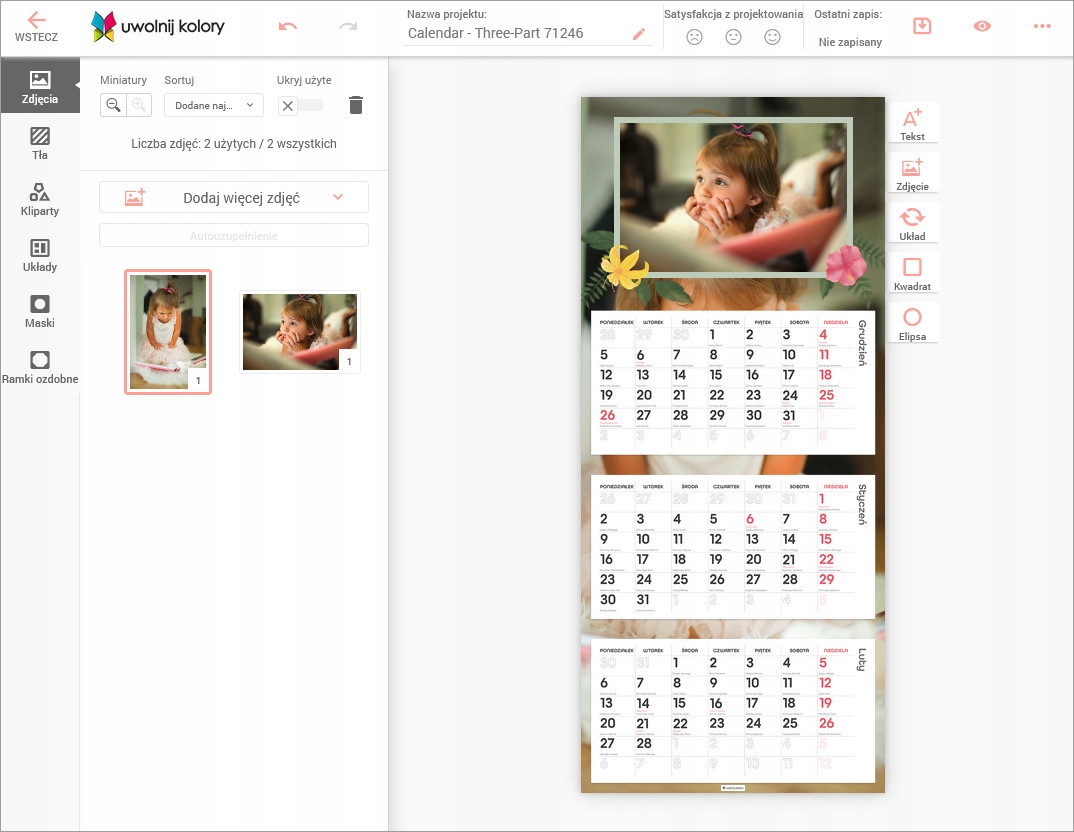
Task: Go back with the Wstecz button
Action: (36, 27)
